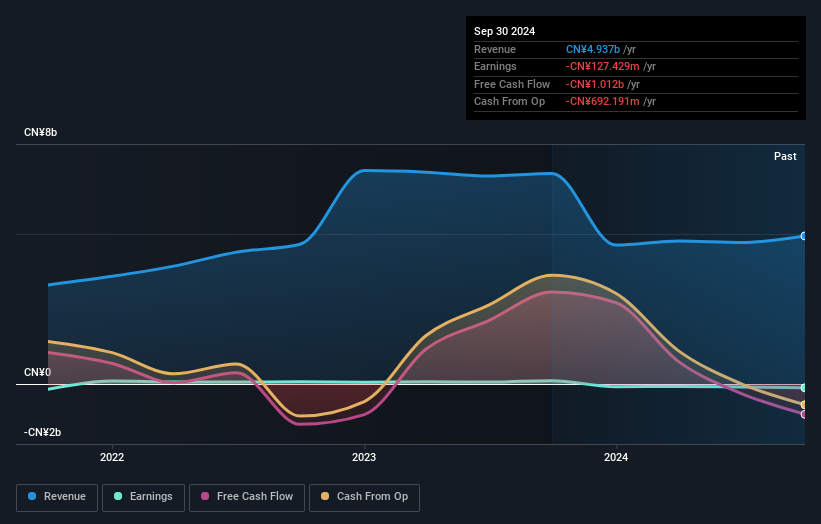This screenshot has height=524, width=821.
Task: Click the blue Revenue end-point marker
Action: pyautogui.click(x=804, y=236)
